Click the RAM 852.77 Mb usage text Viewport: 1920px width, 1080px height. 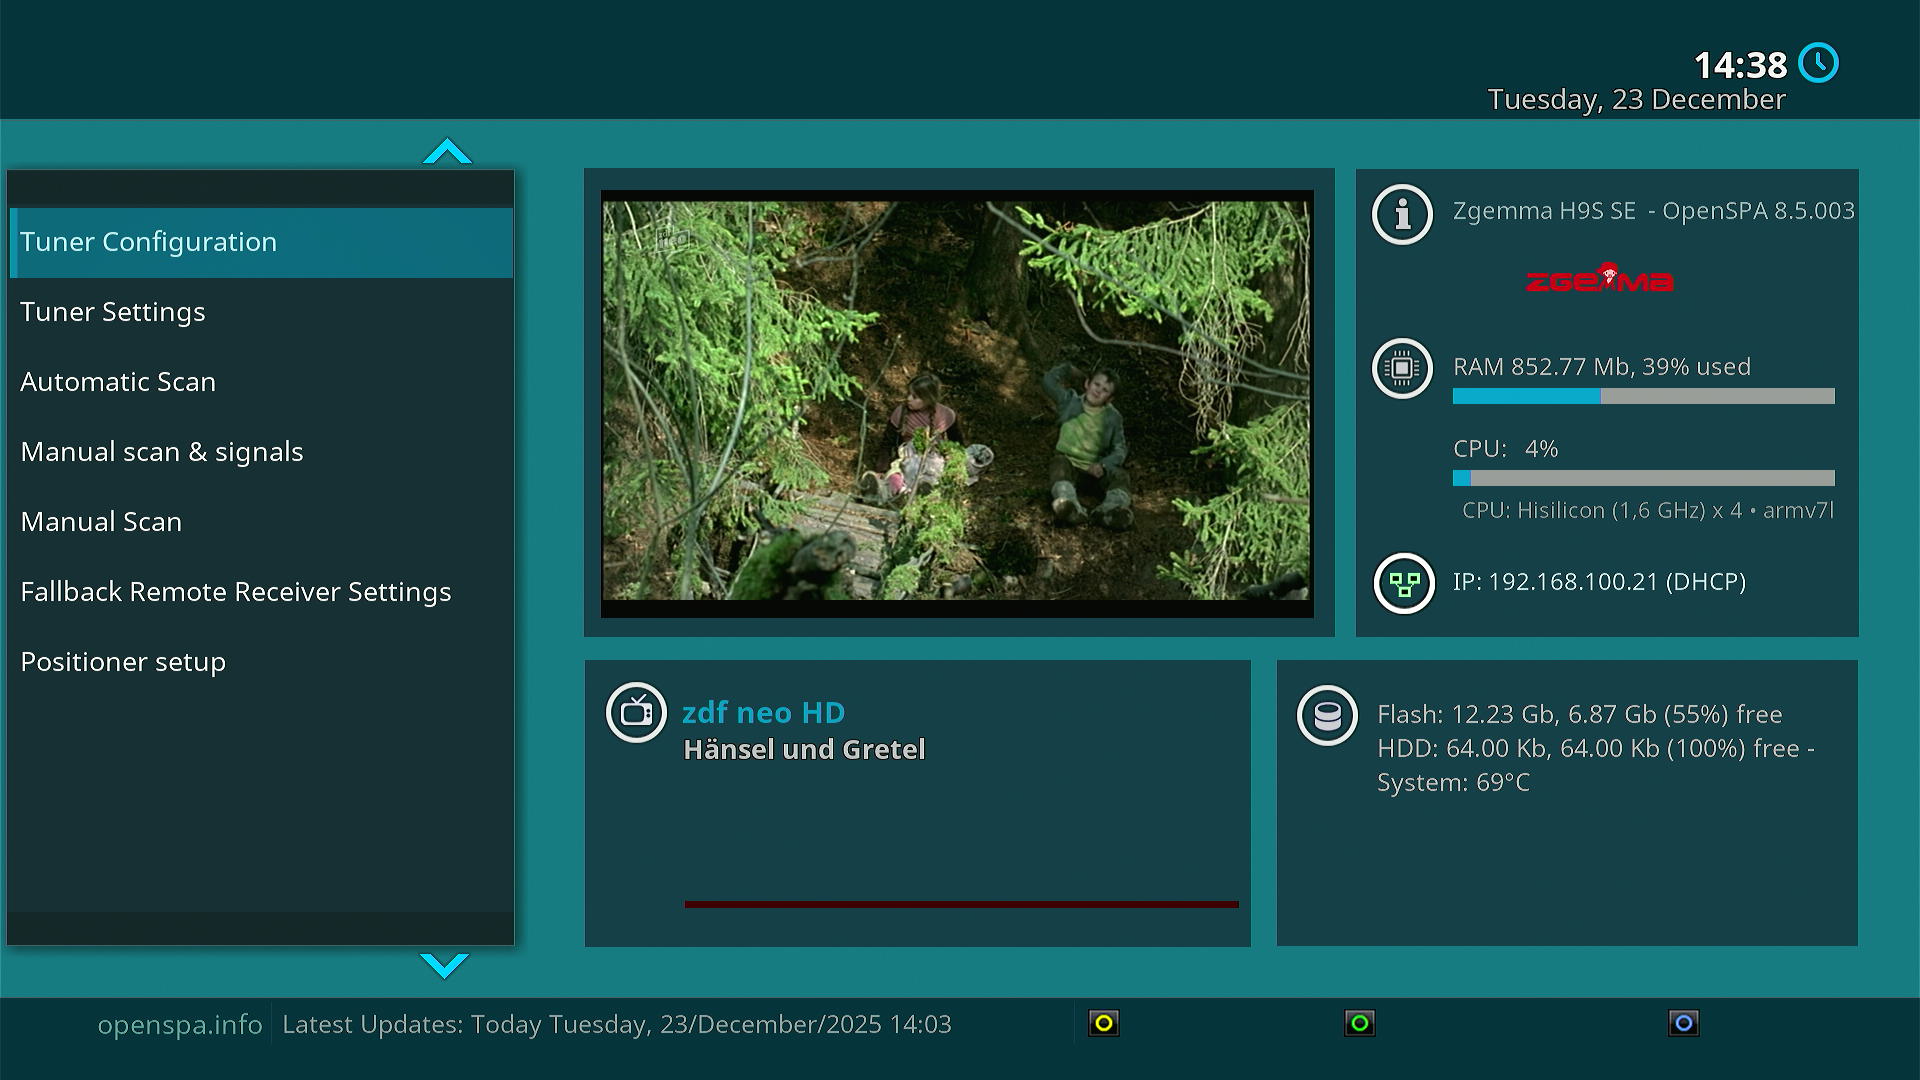pyautogui.click(x=1602, y=367)
